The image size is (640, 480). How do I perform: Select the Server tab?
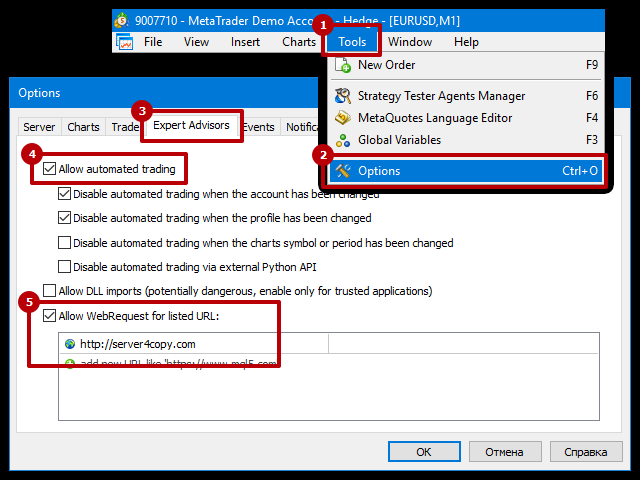pyautogui.click(x=39, y=127)
